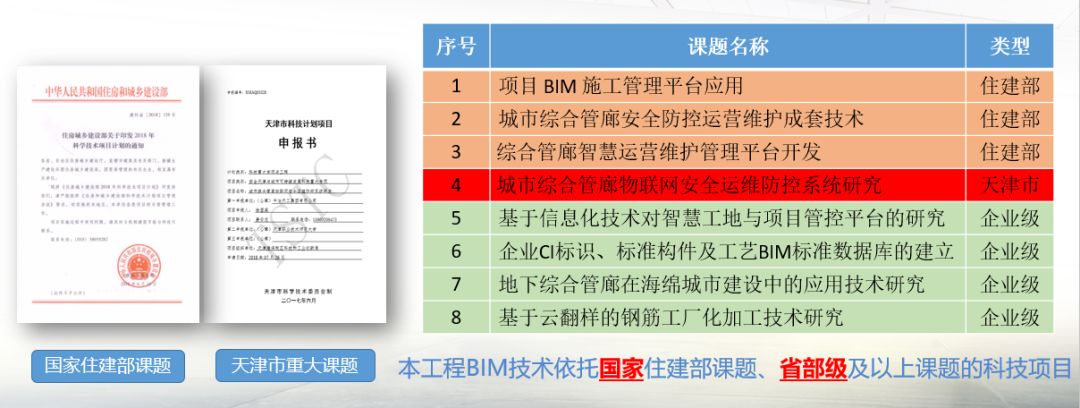
Task: Click the 天津市重大课题 button
Action: (295, 365)
